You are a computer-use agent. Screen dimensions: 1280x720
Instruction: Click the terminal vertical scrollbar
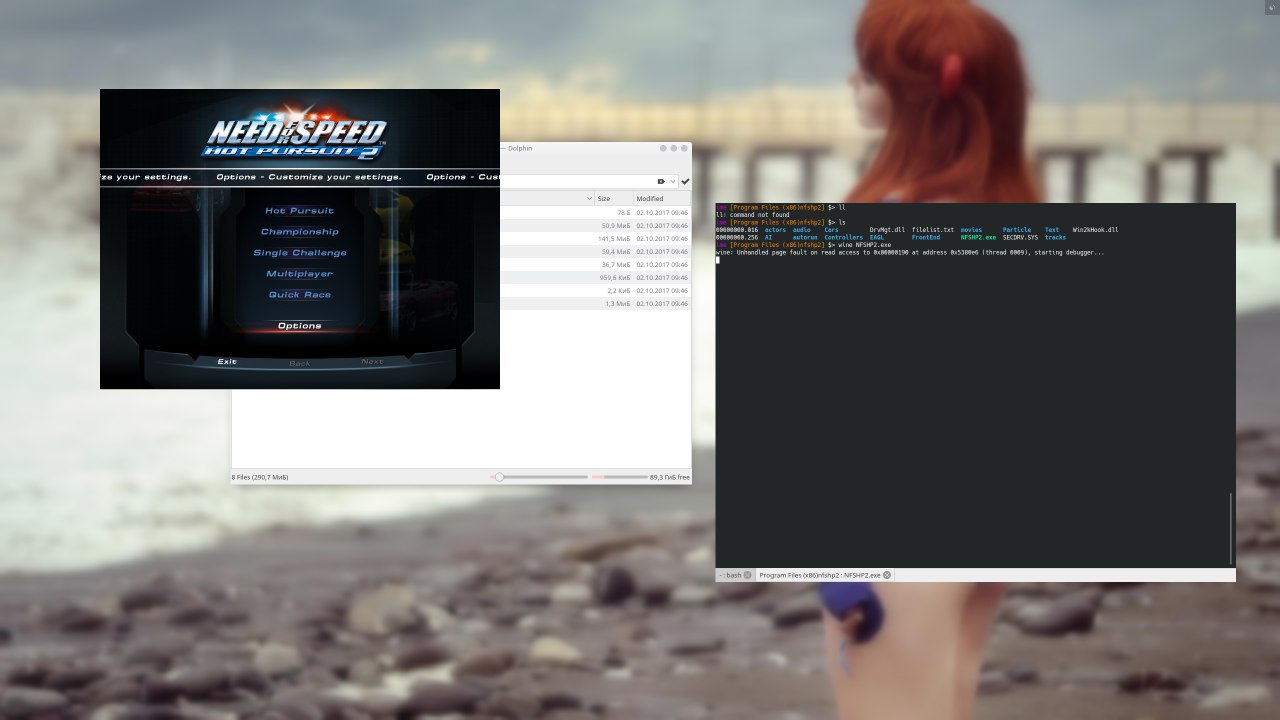pos(1232,528)
